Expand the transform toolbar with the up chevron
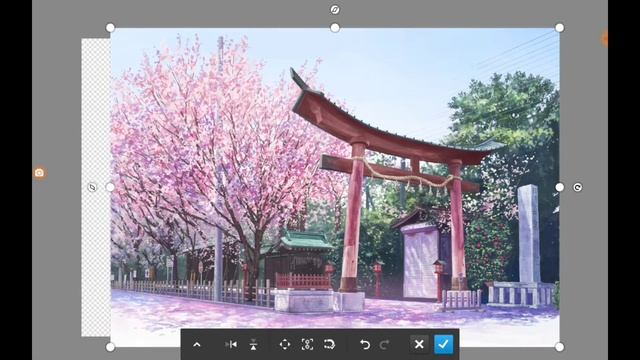The image size is (640, 360). tap(197, 344)
